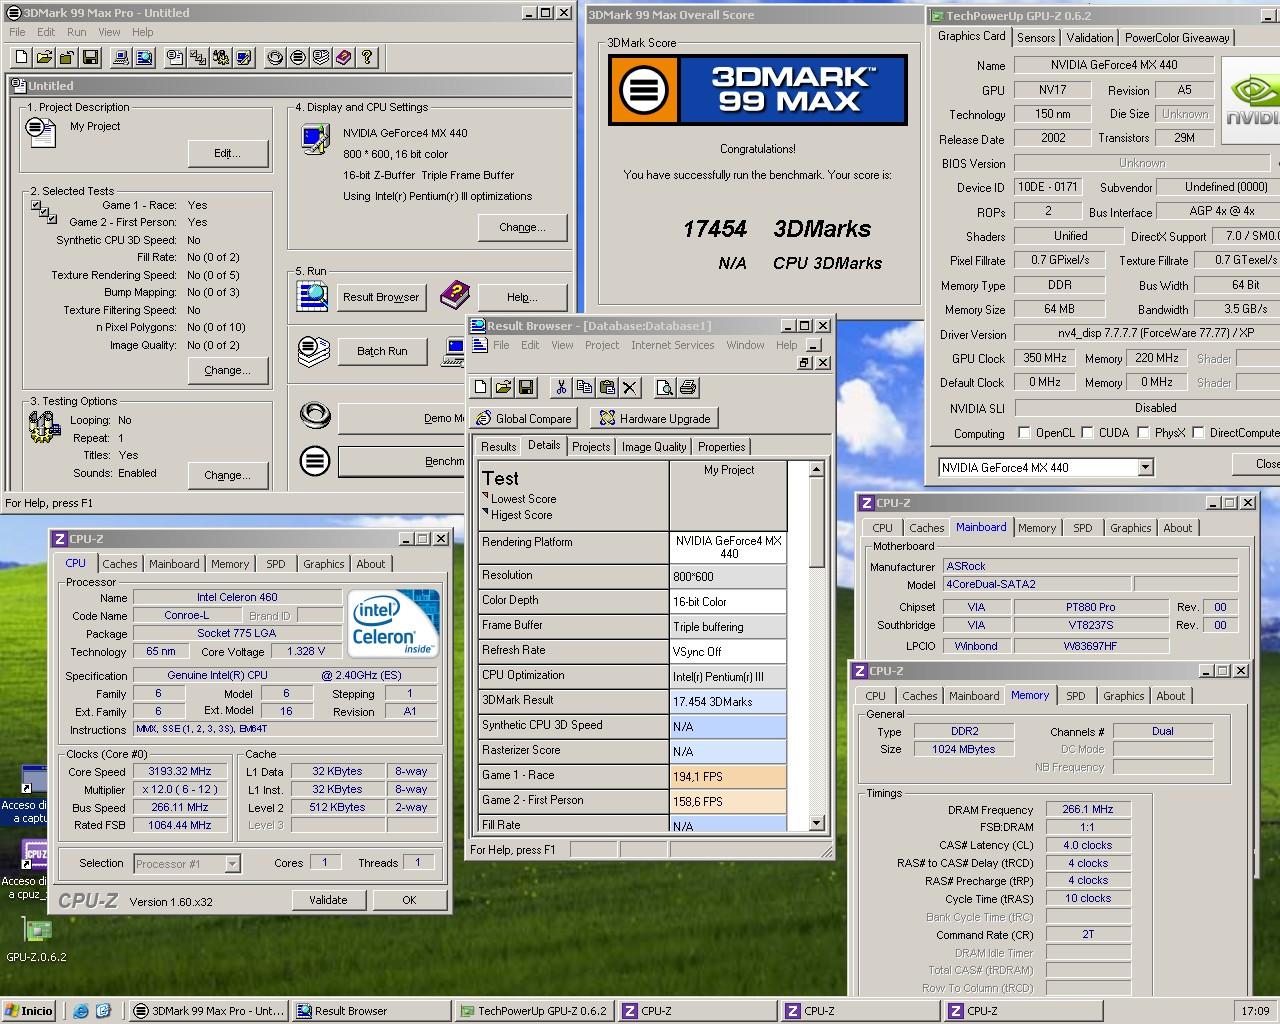Click the Paste icon in Result Browser toolbar

[607, 387]
